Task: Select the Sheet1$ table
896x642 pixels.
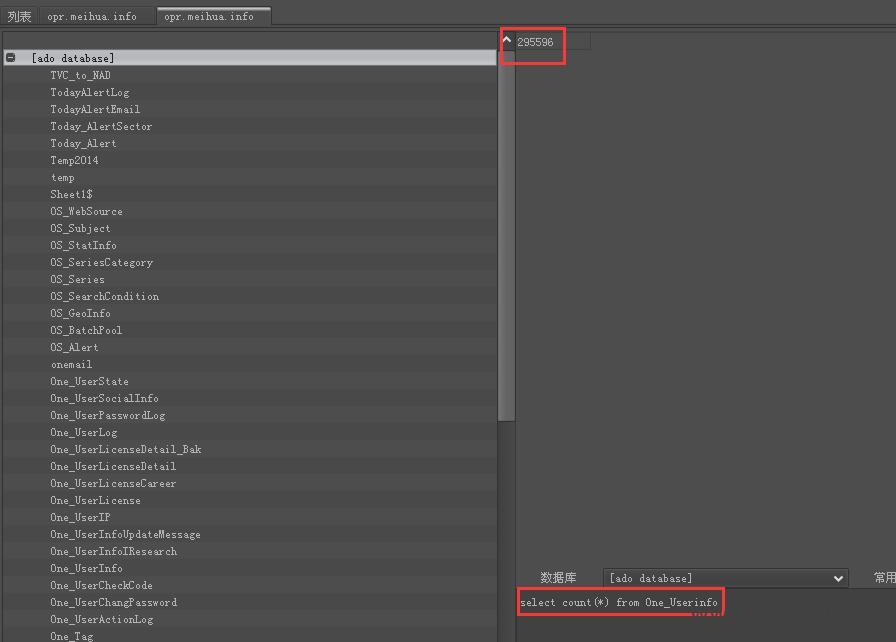Action: 71,194
